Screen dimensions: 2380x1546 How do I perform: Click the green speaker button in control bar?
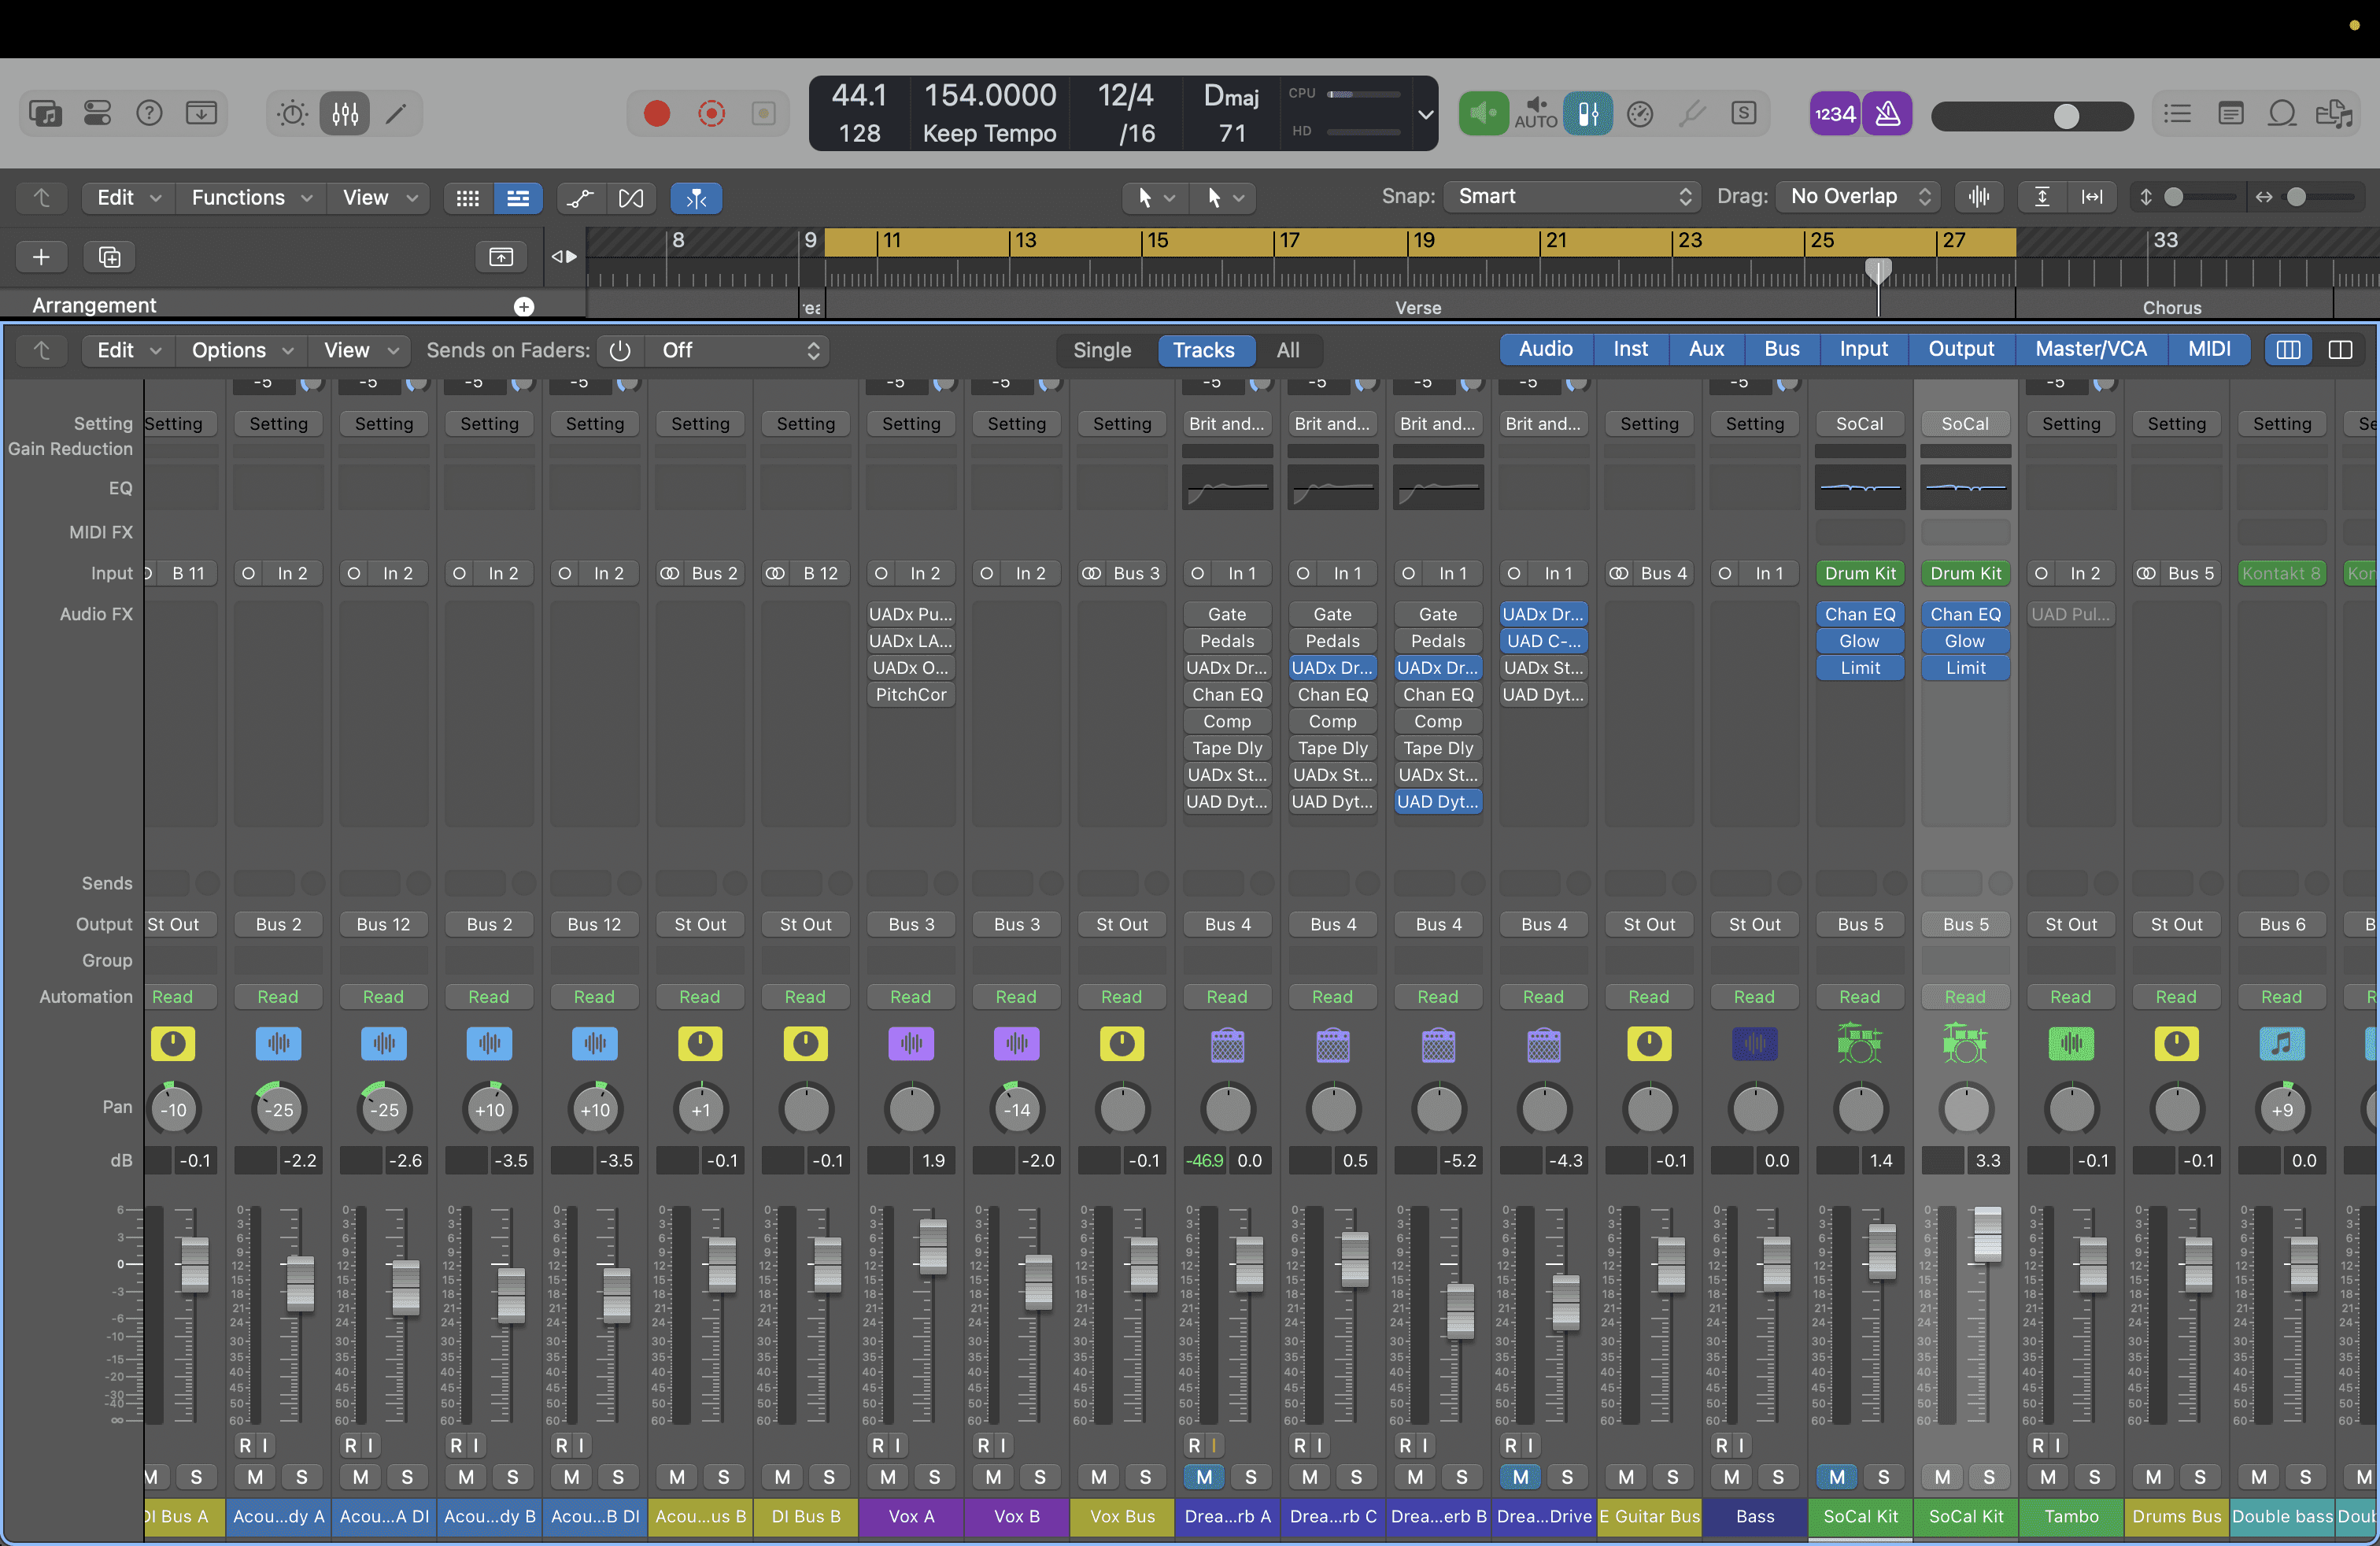1483,113
